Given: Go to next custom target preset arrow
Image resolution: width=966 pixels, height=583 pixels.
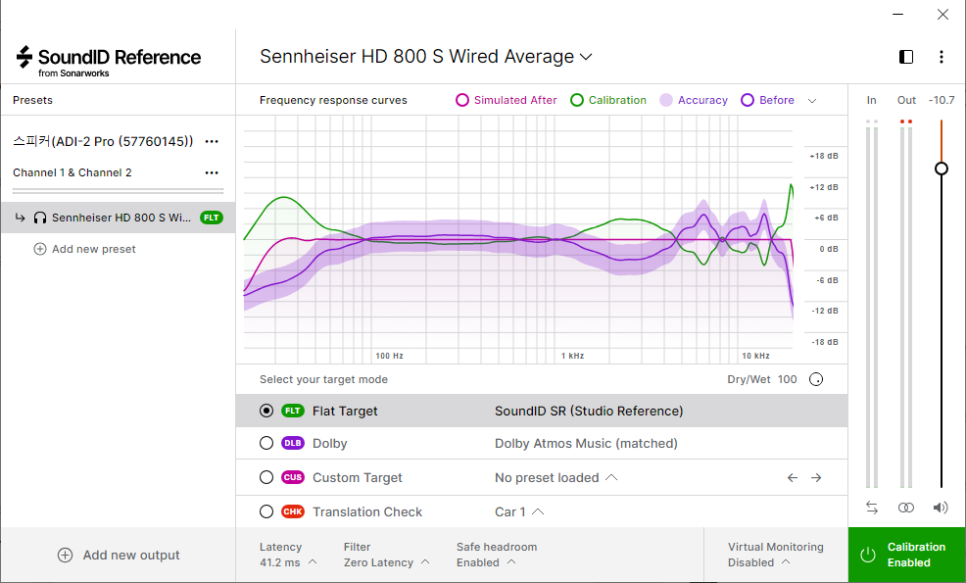Looking at the screenshot, I should [x=816, y=478].
